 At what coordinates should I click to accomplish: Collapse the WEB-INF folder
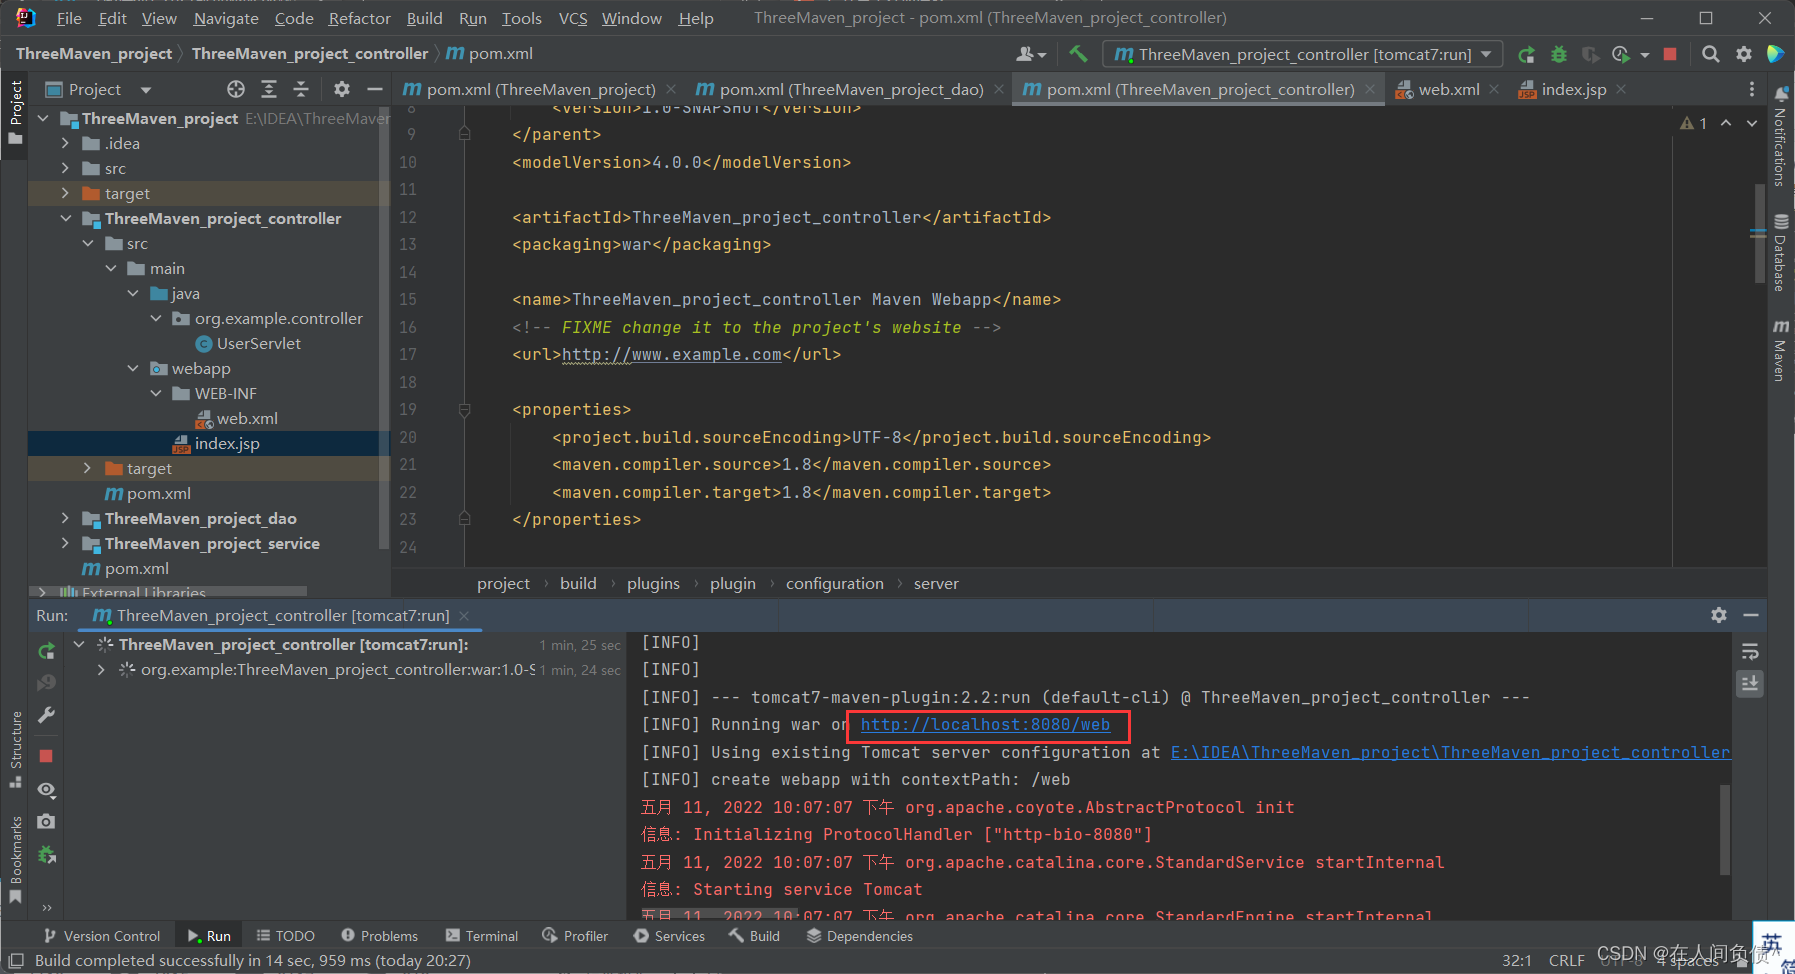[155, 393]
